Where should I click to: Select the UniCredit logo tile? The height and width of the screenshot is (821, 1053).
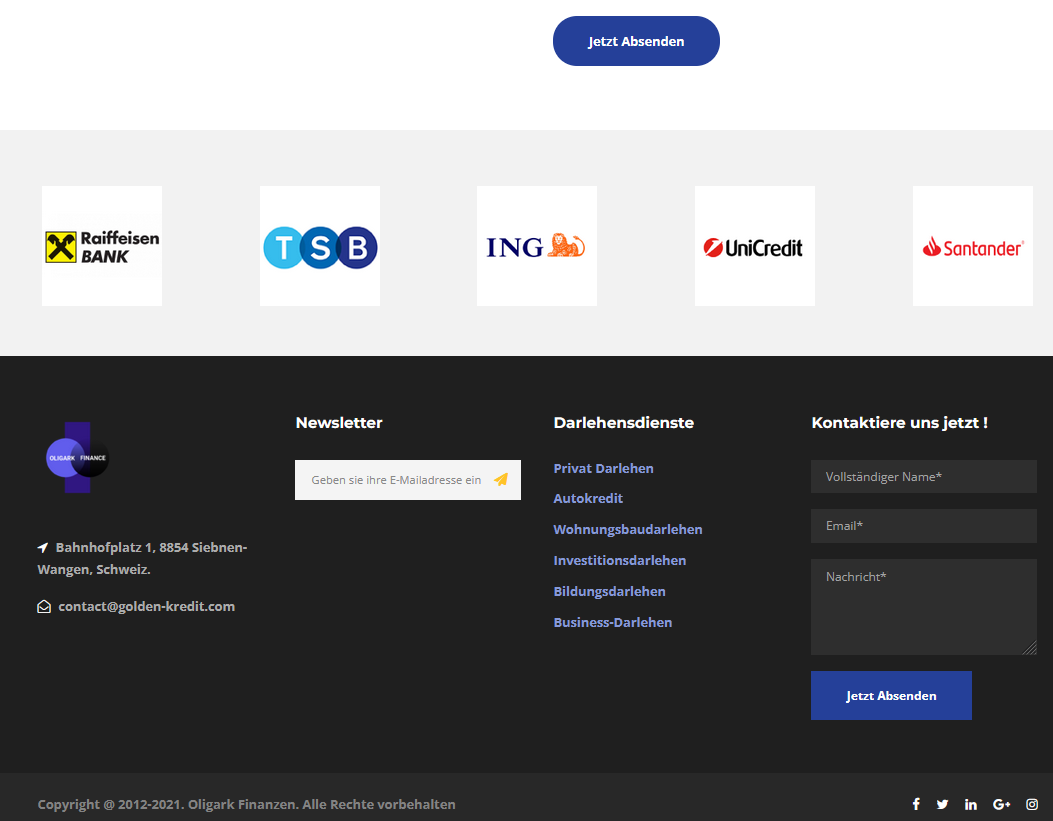[755, 246]
